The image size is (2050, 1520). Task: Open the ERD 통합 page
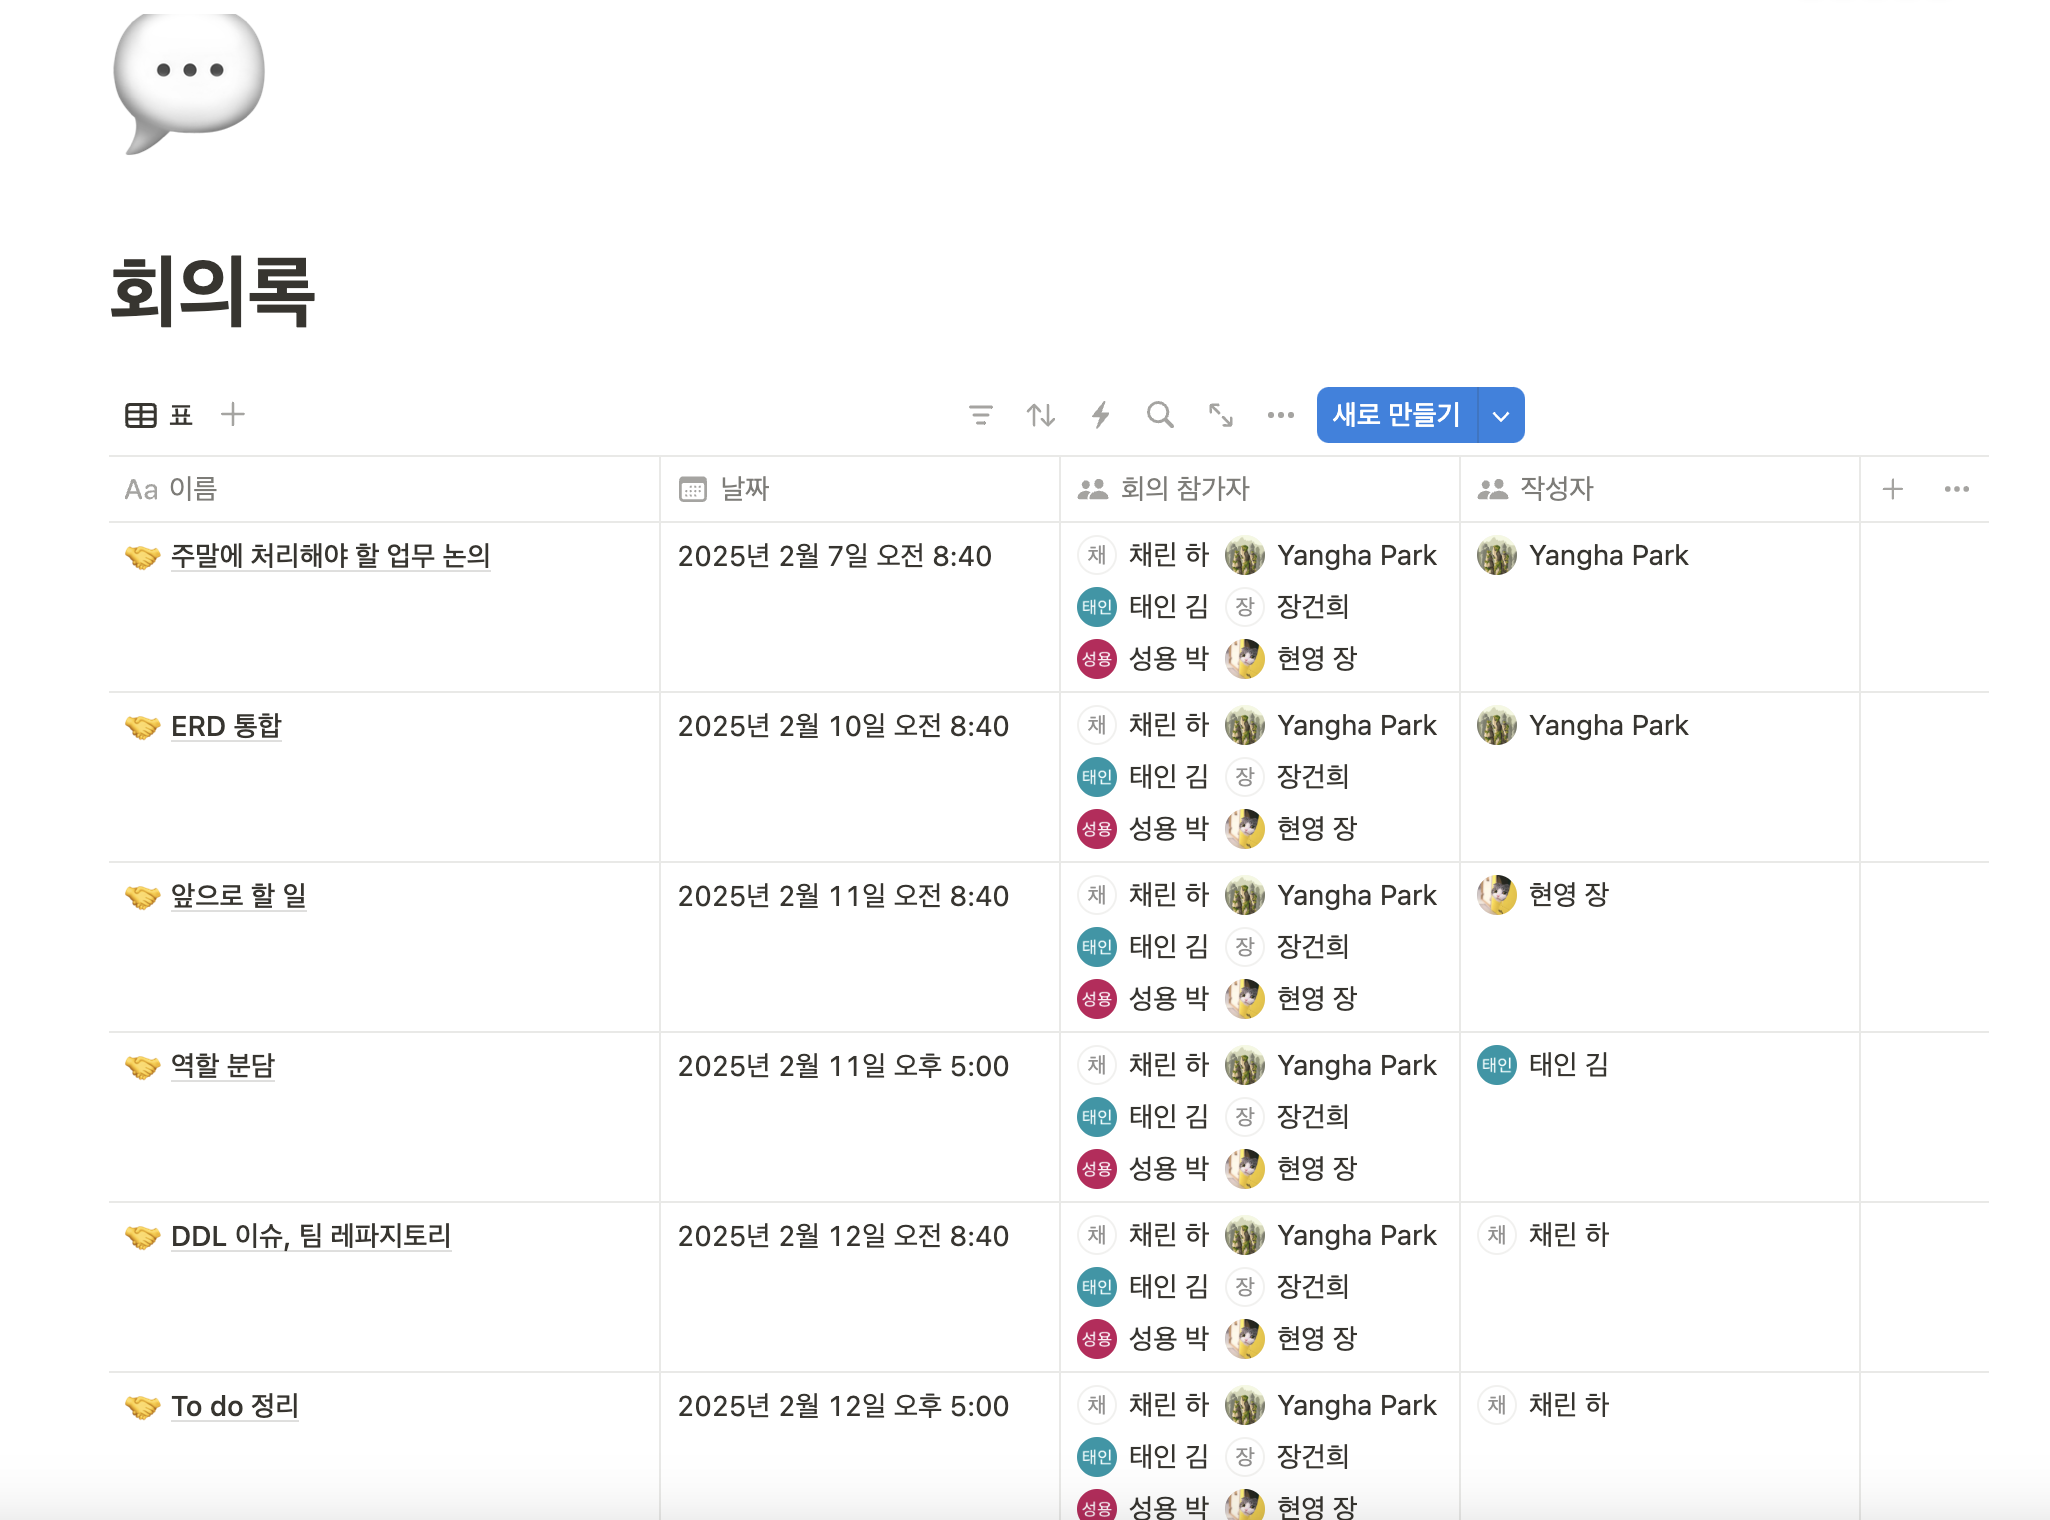[226, 726]
